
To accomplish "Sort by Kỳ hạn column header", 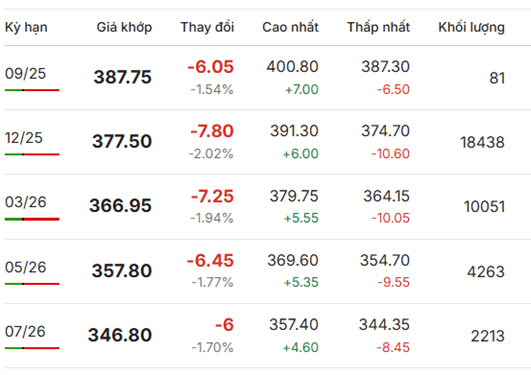I will pos(26,27).
